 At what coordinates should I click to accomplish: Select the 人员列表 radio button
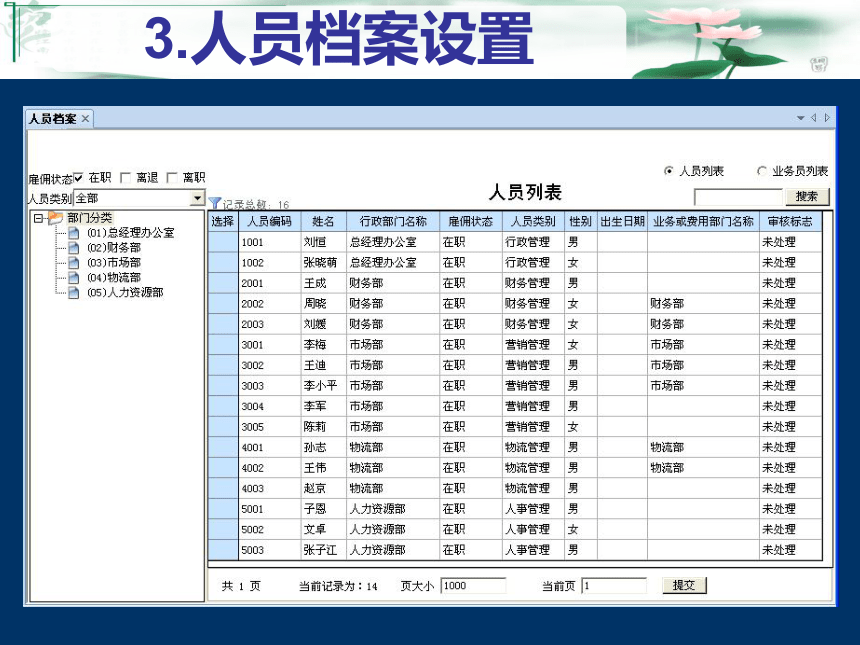click(x=668, y=171)
